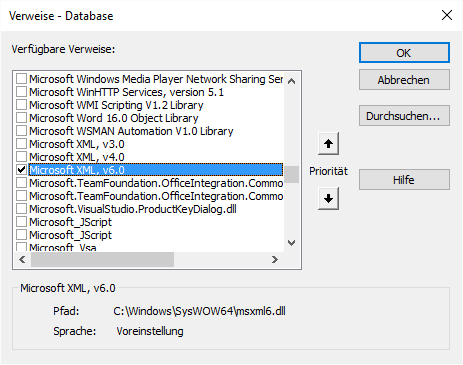Enable Microsoft WSMAN Automation V1.0 Library checkbox

[x=22, y=131]
